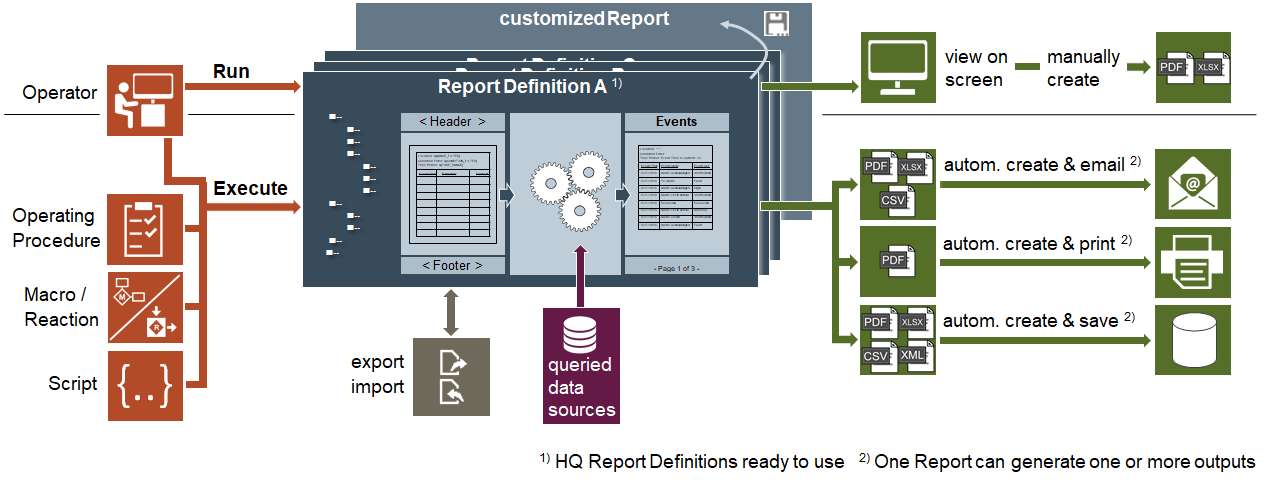
Task: Click the email envelope icon
Action: point(1193,183)
